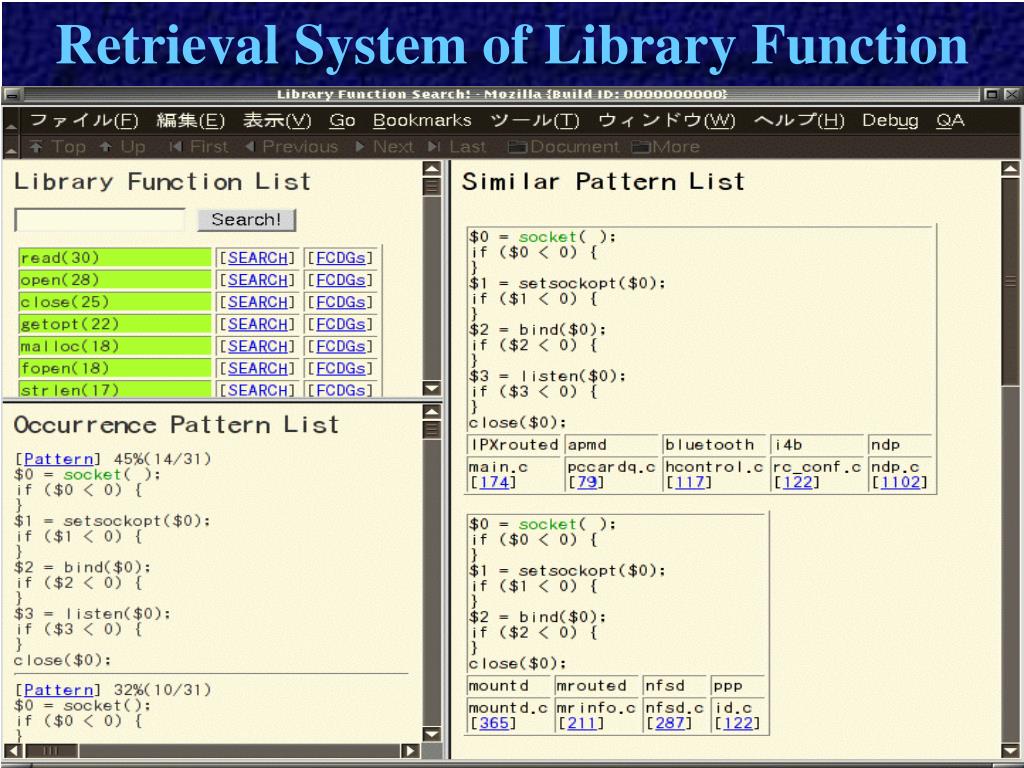Viewport: 1024px width, 768px height.
Task: Click FCDGs link for getopt(22)
Action: [340, 325]
